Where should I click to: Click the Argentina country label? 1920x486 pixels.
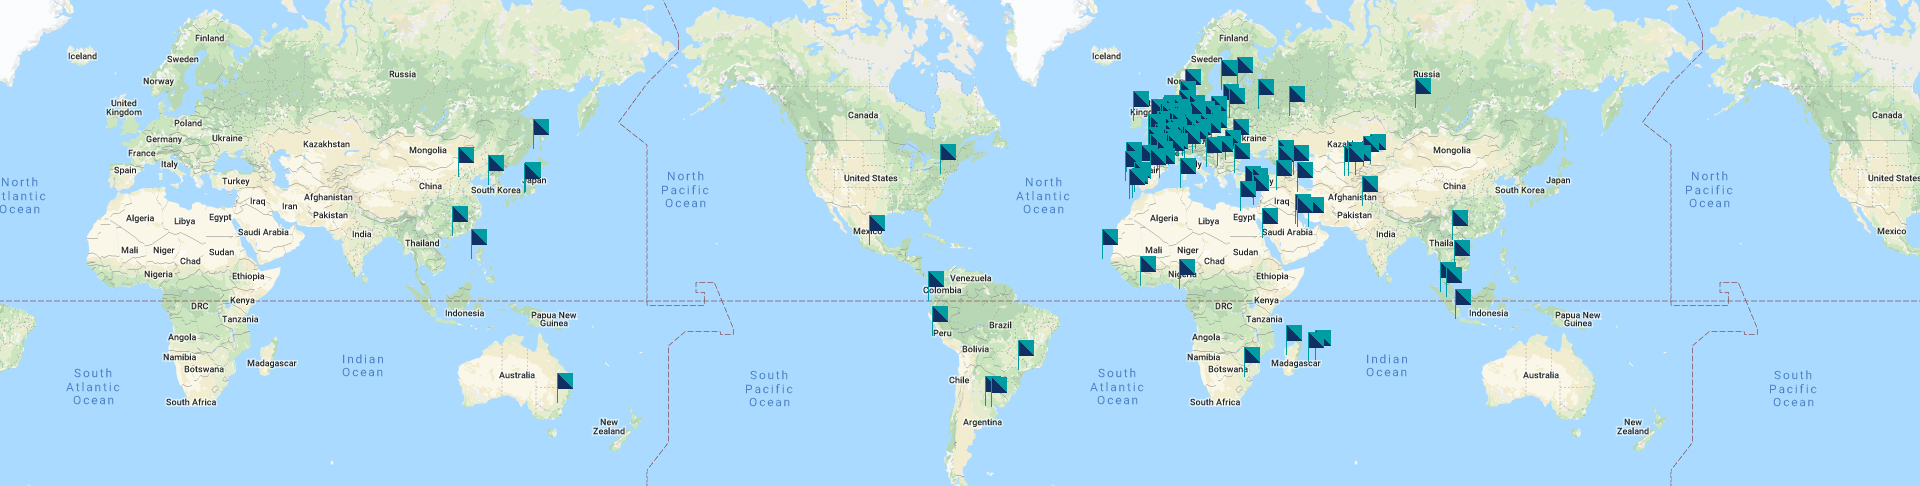pyautogui.click(x=982, y=422)
